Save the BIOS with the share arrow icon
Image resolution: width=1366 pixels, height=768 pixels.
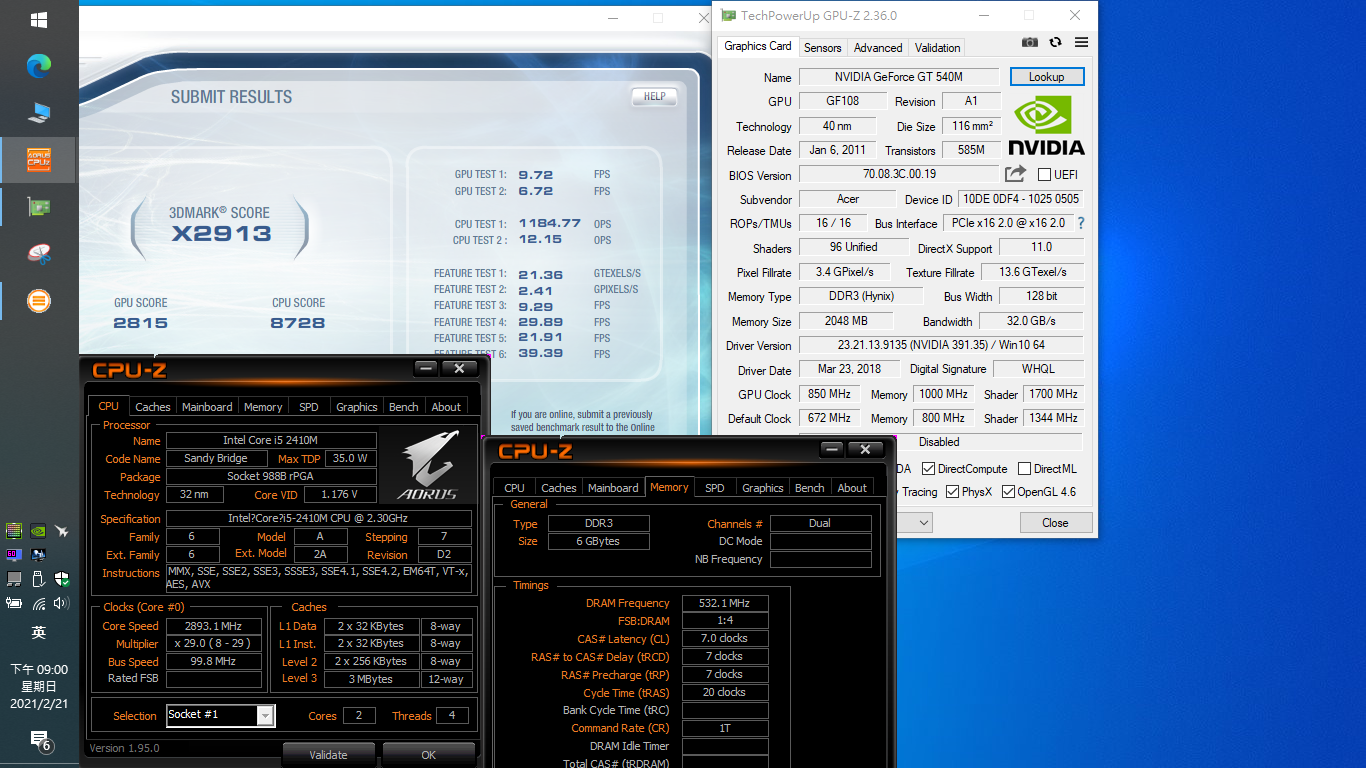[1015, 174]
